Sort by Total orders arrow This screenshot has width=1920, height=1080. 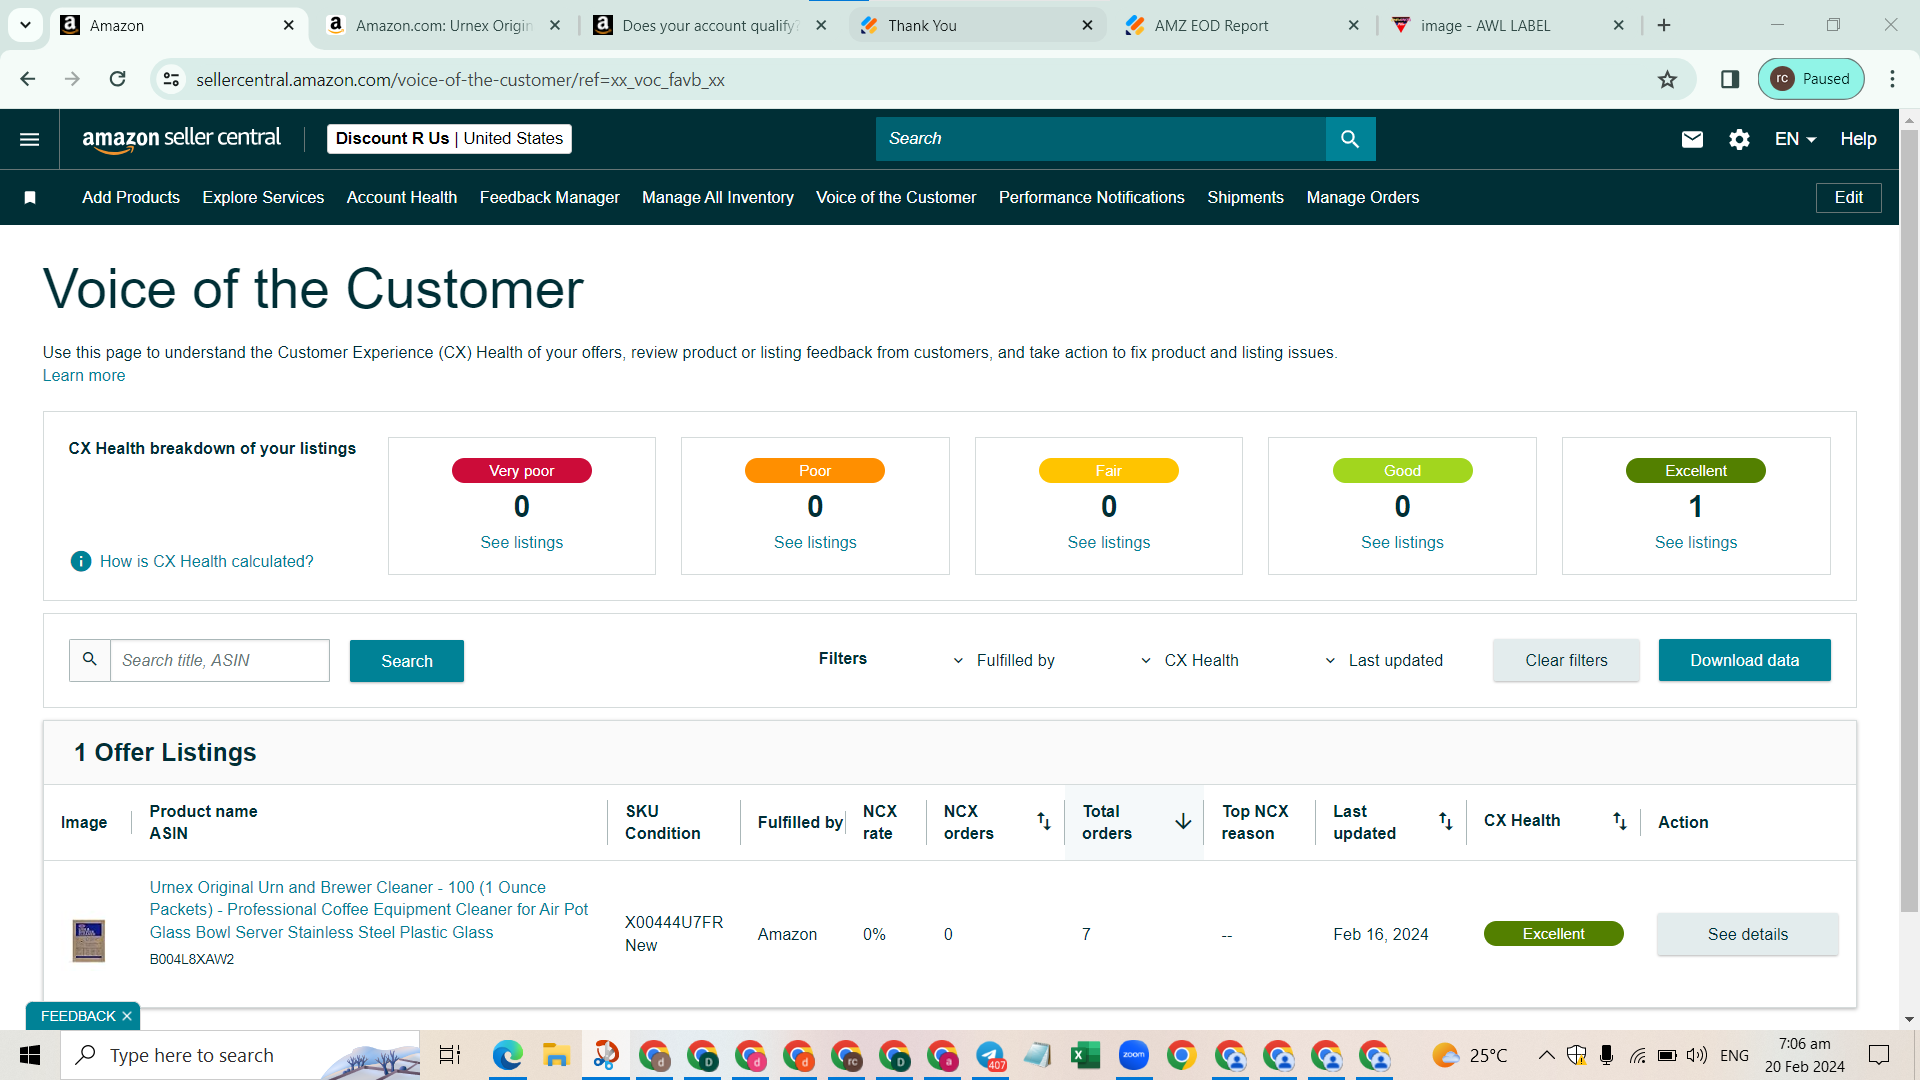(1183, 821)
